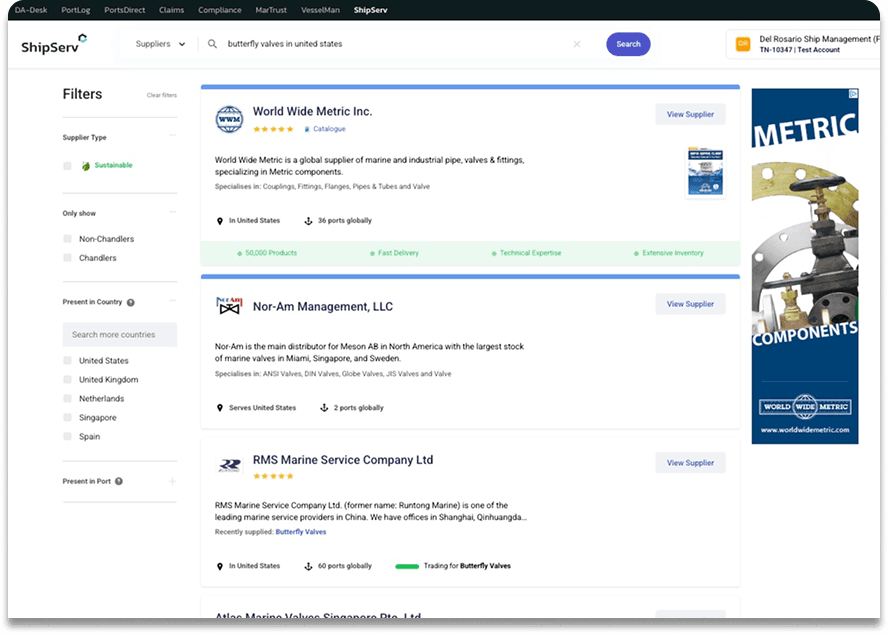Select the ShipServ tab
Viewport: 888px width, 634px height.
(370, 10)
